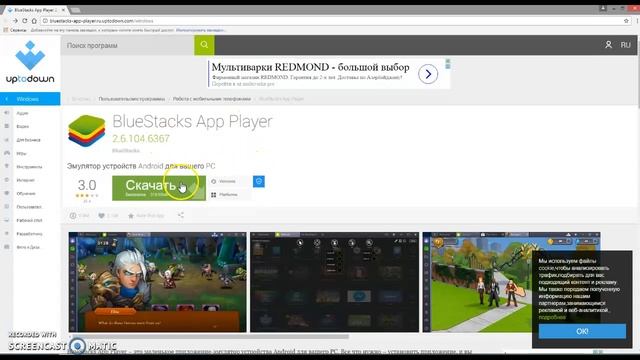Open the Обучение category
The width and height of the screenshot is (640, 360).
[x=26, y=193]
